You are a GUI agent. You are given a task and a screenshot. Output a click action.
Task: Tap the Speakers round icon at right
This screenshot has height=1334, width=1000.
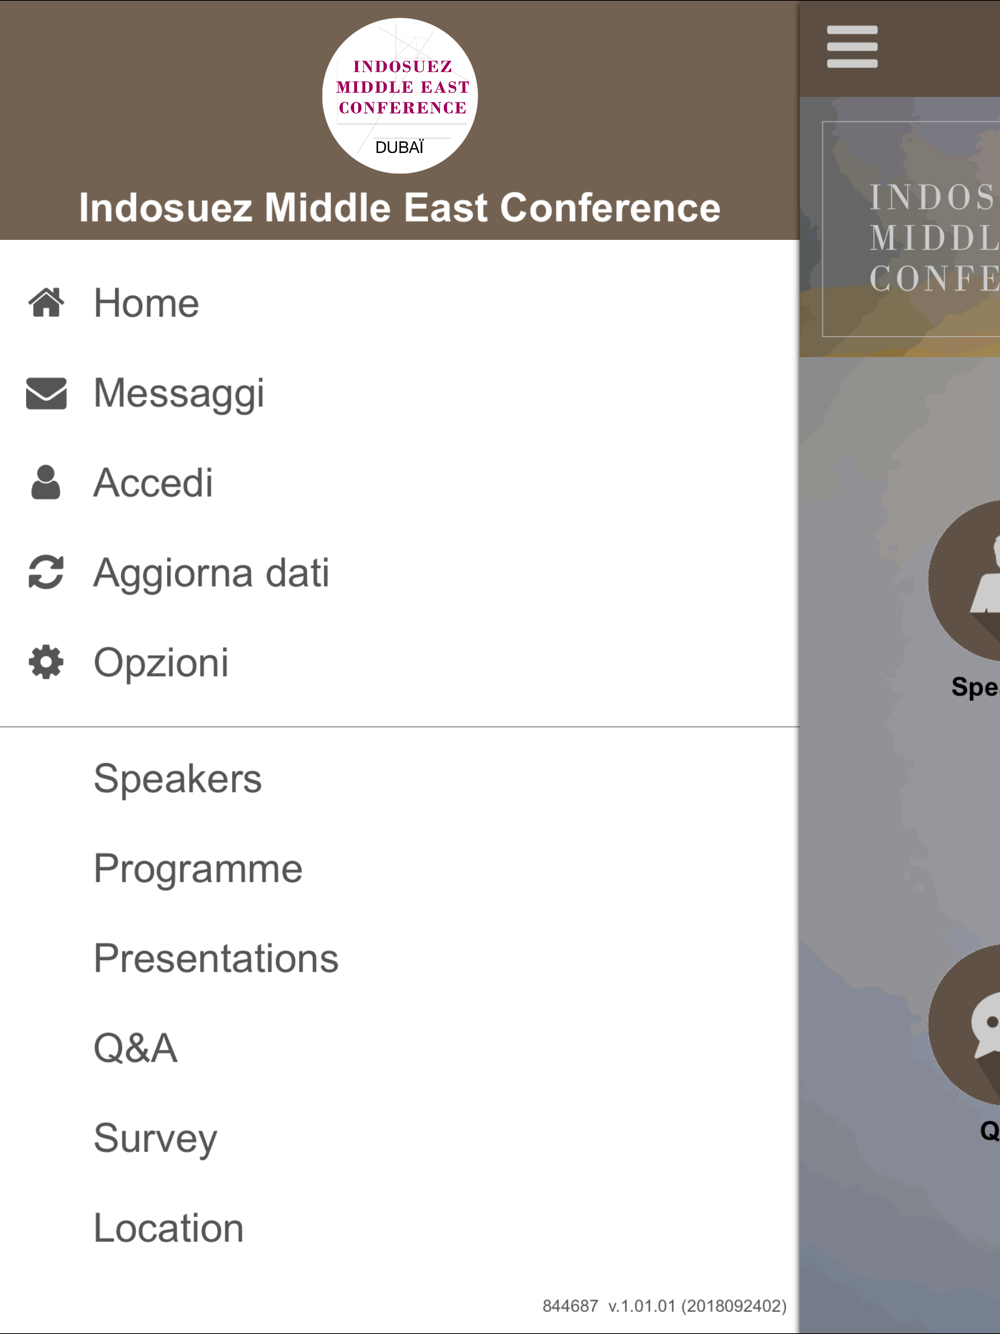(965, 581)
